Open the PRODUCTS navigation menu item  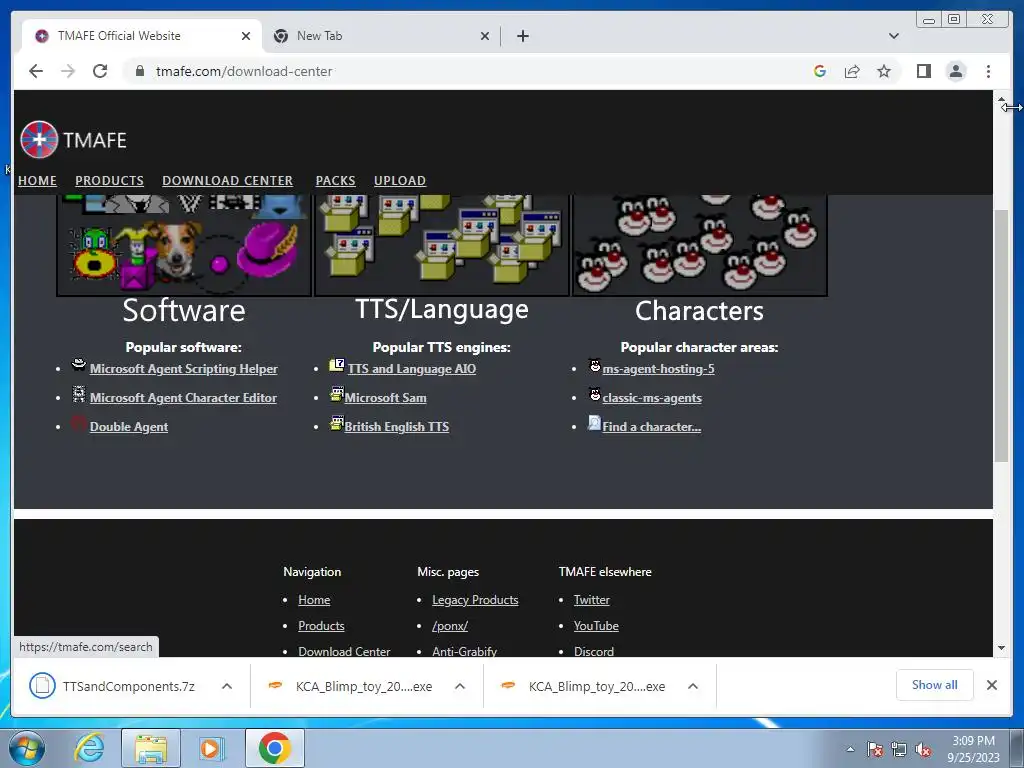pyautogui.click(x=109, y=181)
